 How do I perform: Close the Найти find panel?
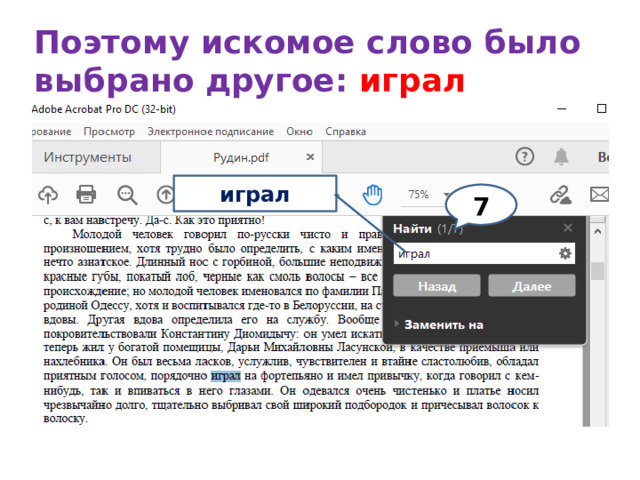pos(568,228)
